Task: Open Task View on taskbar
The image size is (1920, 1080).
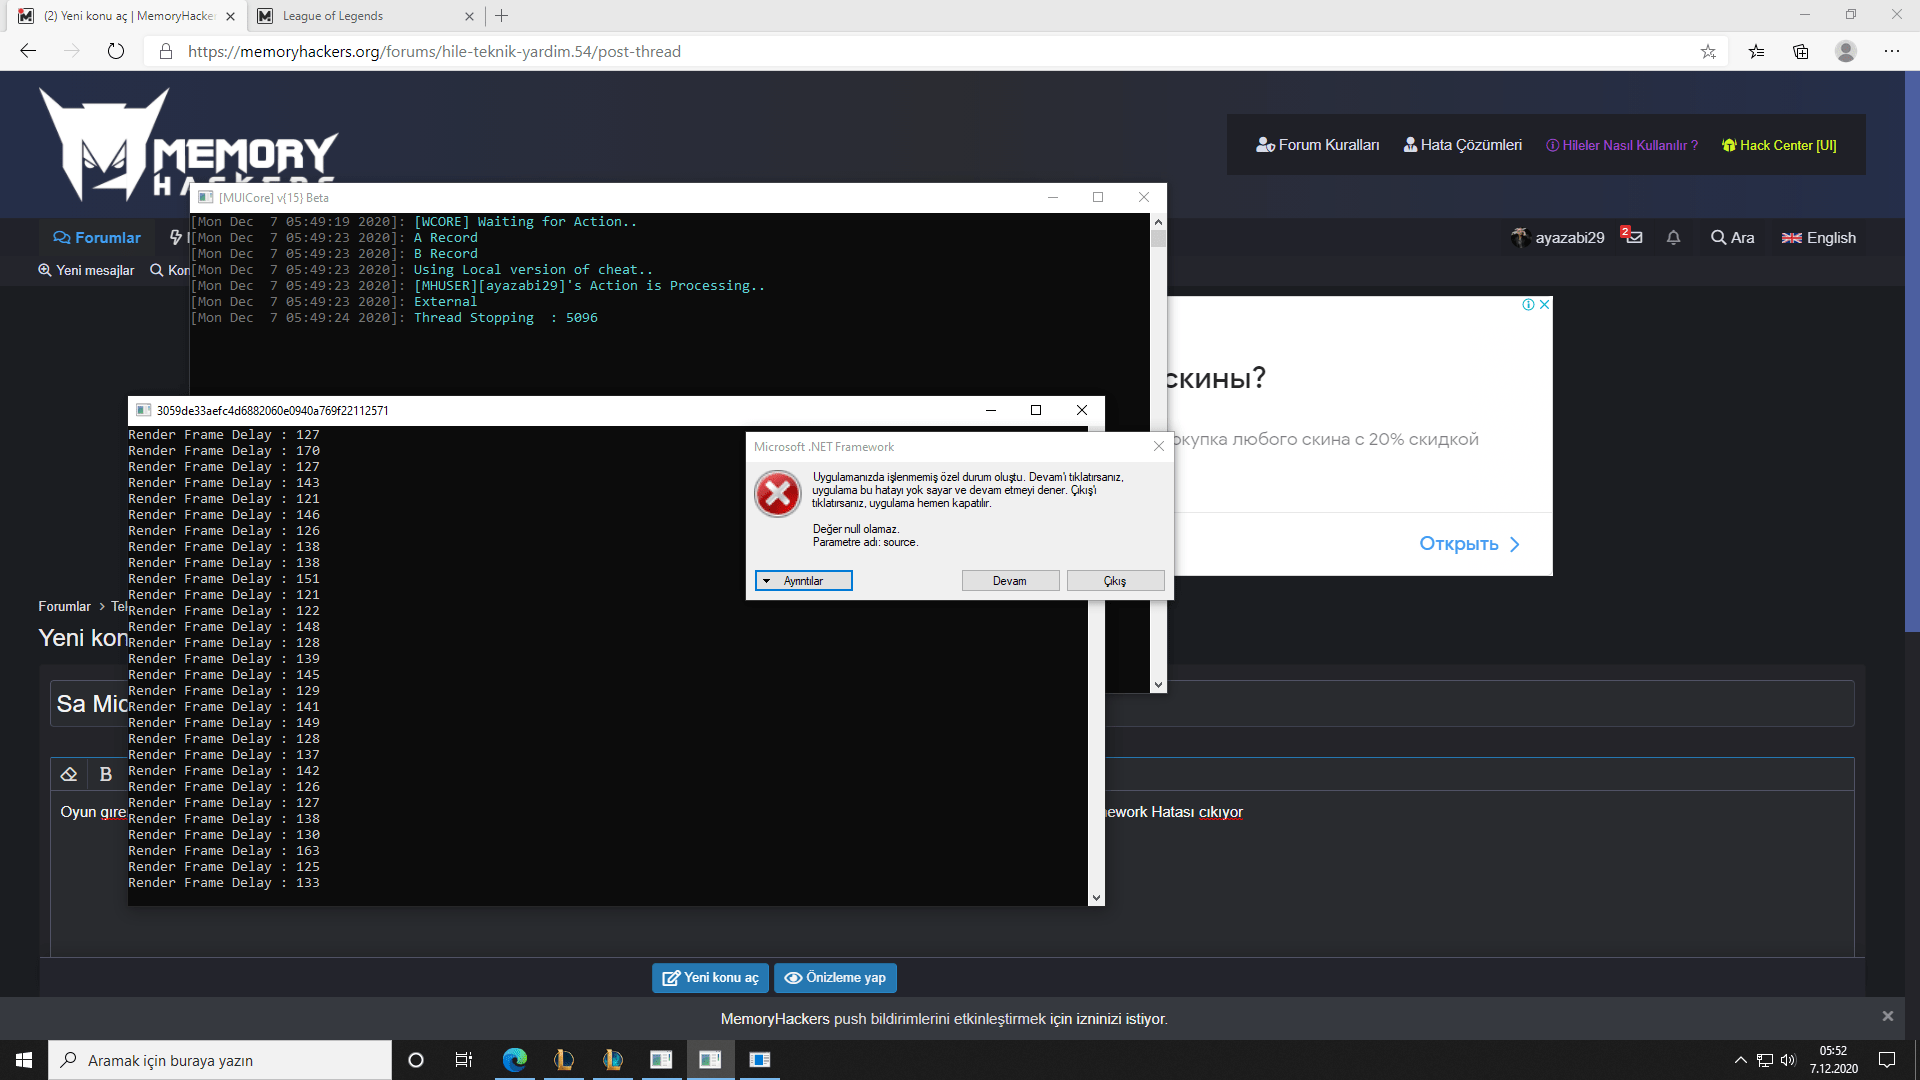Action: (463, 1060)
